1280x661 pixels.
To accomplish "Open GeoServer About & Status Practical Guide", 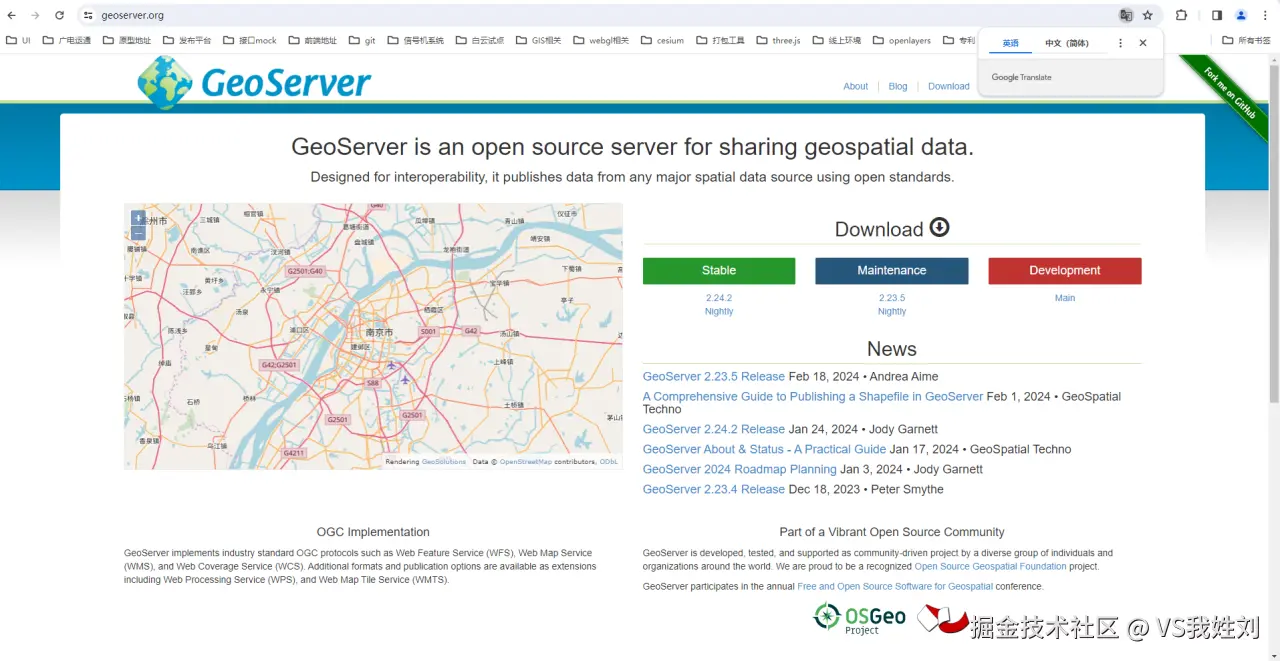I will (764, 449).
